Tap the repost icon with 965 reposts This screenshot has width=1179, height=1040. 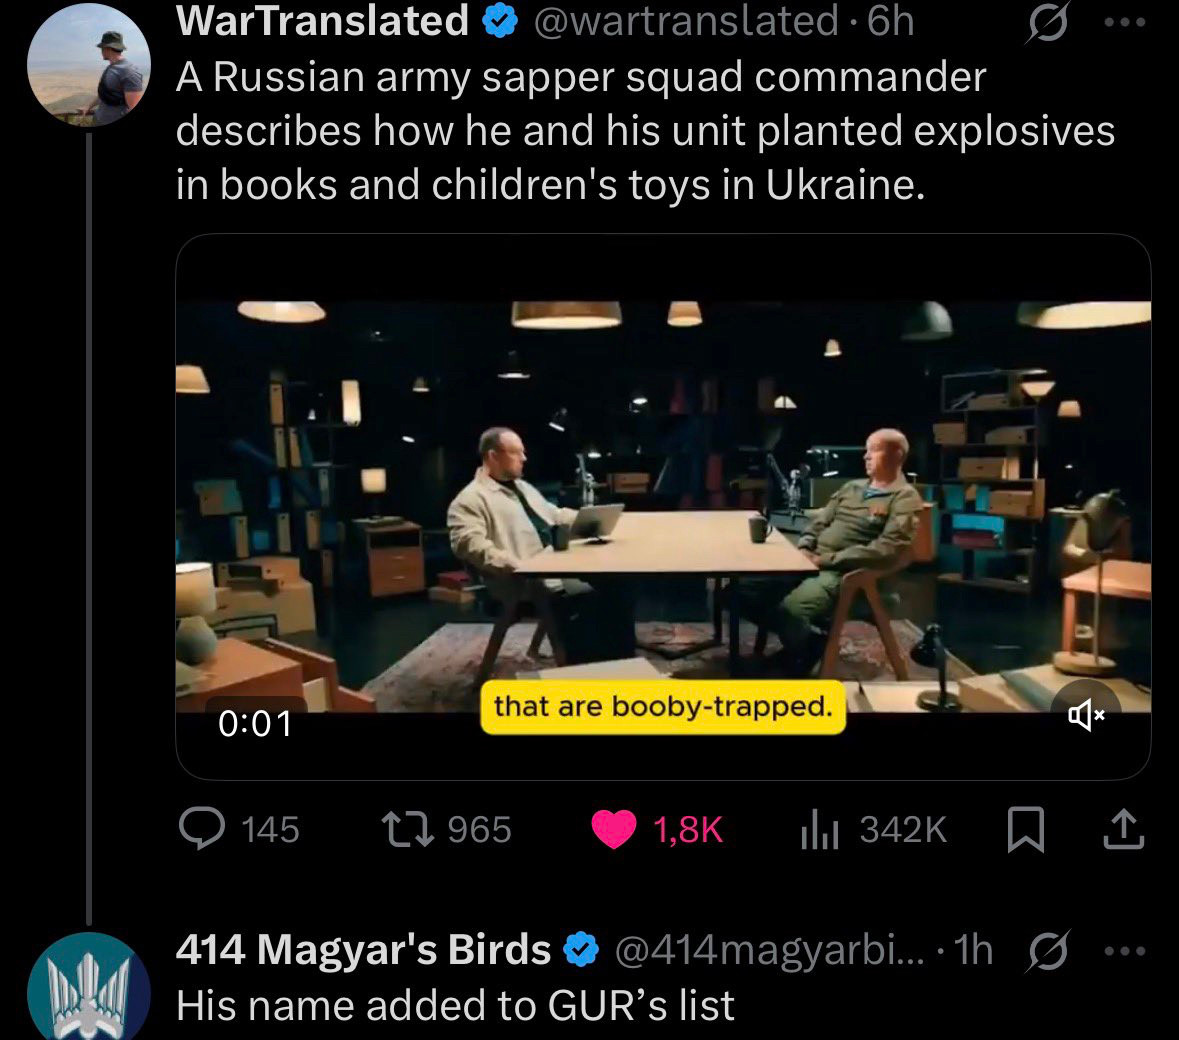click(407, 829)
